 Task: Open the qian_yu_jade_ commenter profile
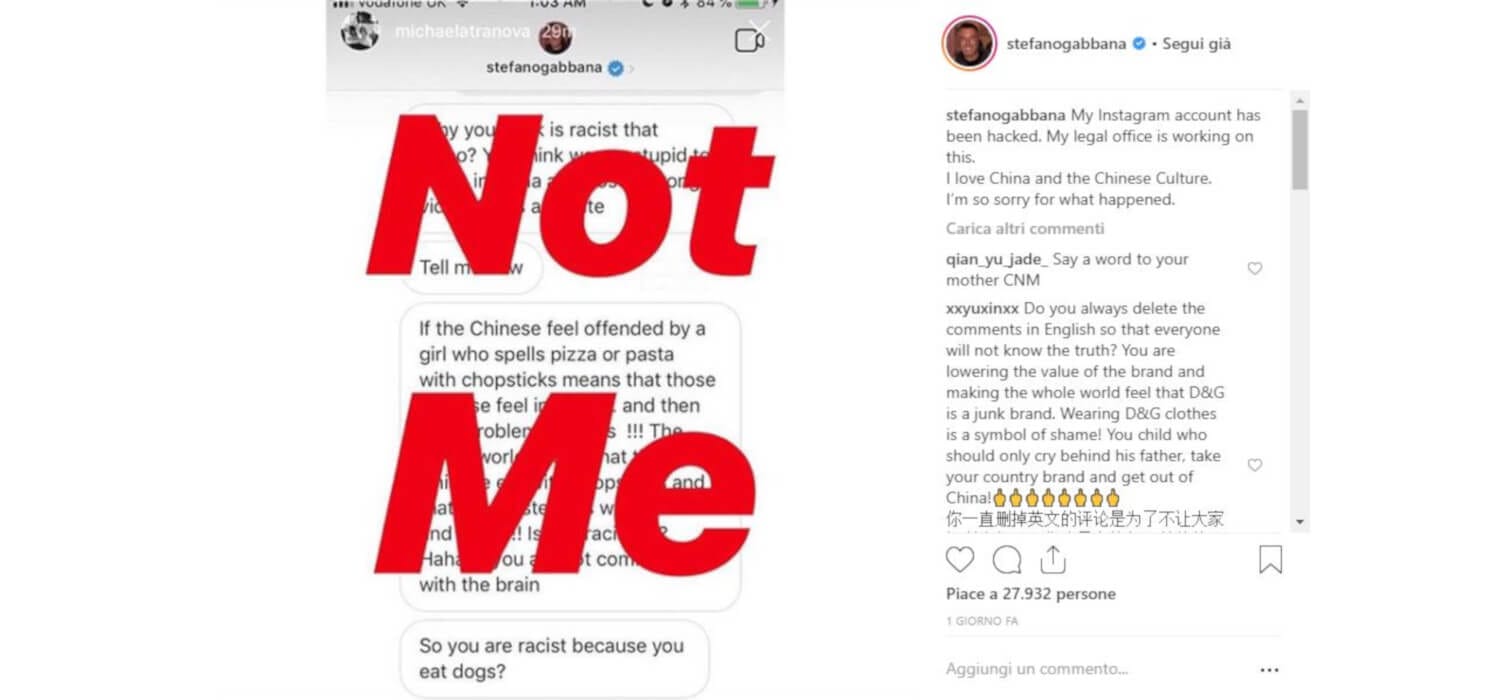coord(996,259)
